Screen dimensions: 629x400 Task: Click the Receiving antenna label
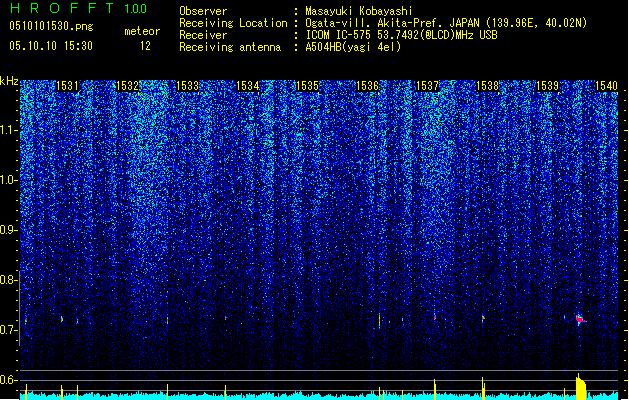(x=230, y=47)
